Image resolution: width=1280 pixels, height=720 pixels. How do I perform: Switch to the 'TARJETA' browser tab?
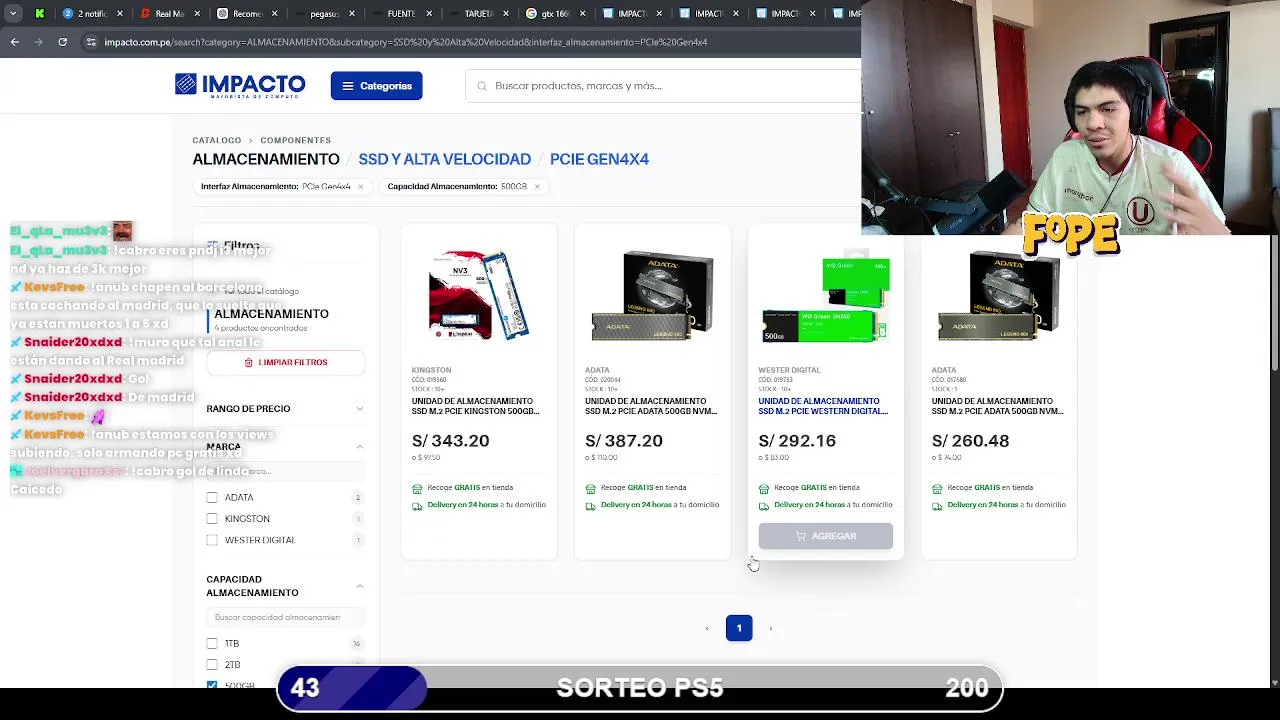point(477,13)
